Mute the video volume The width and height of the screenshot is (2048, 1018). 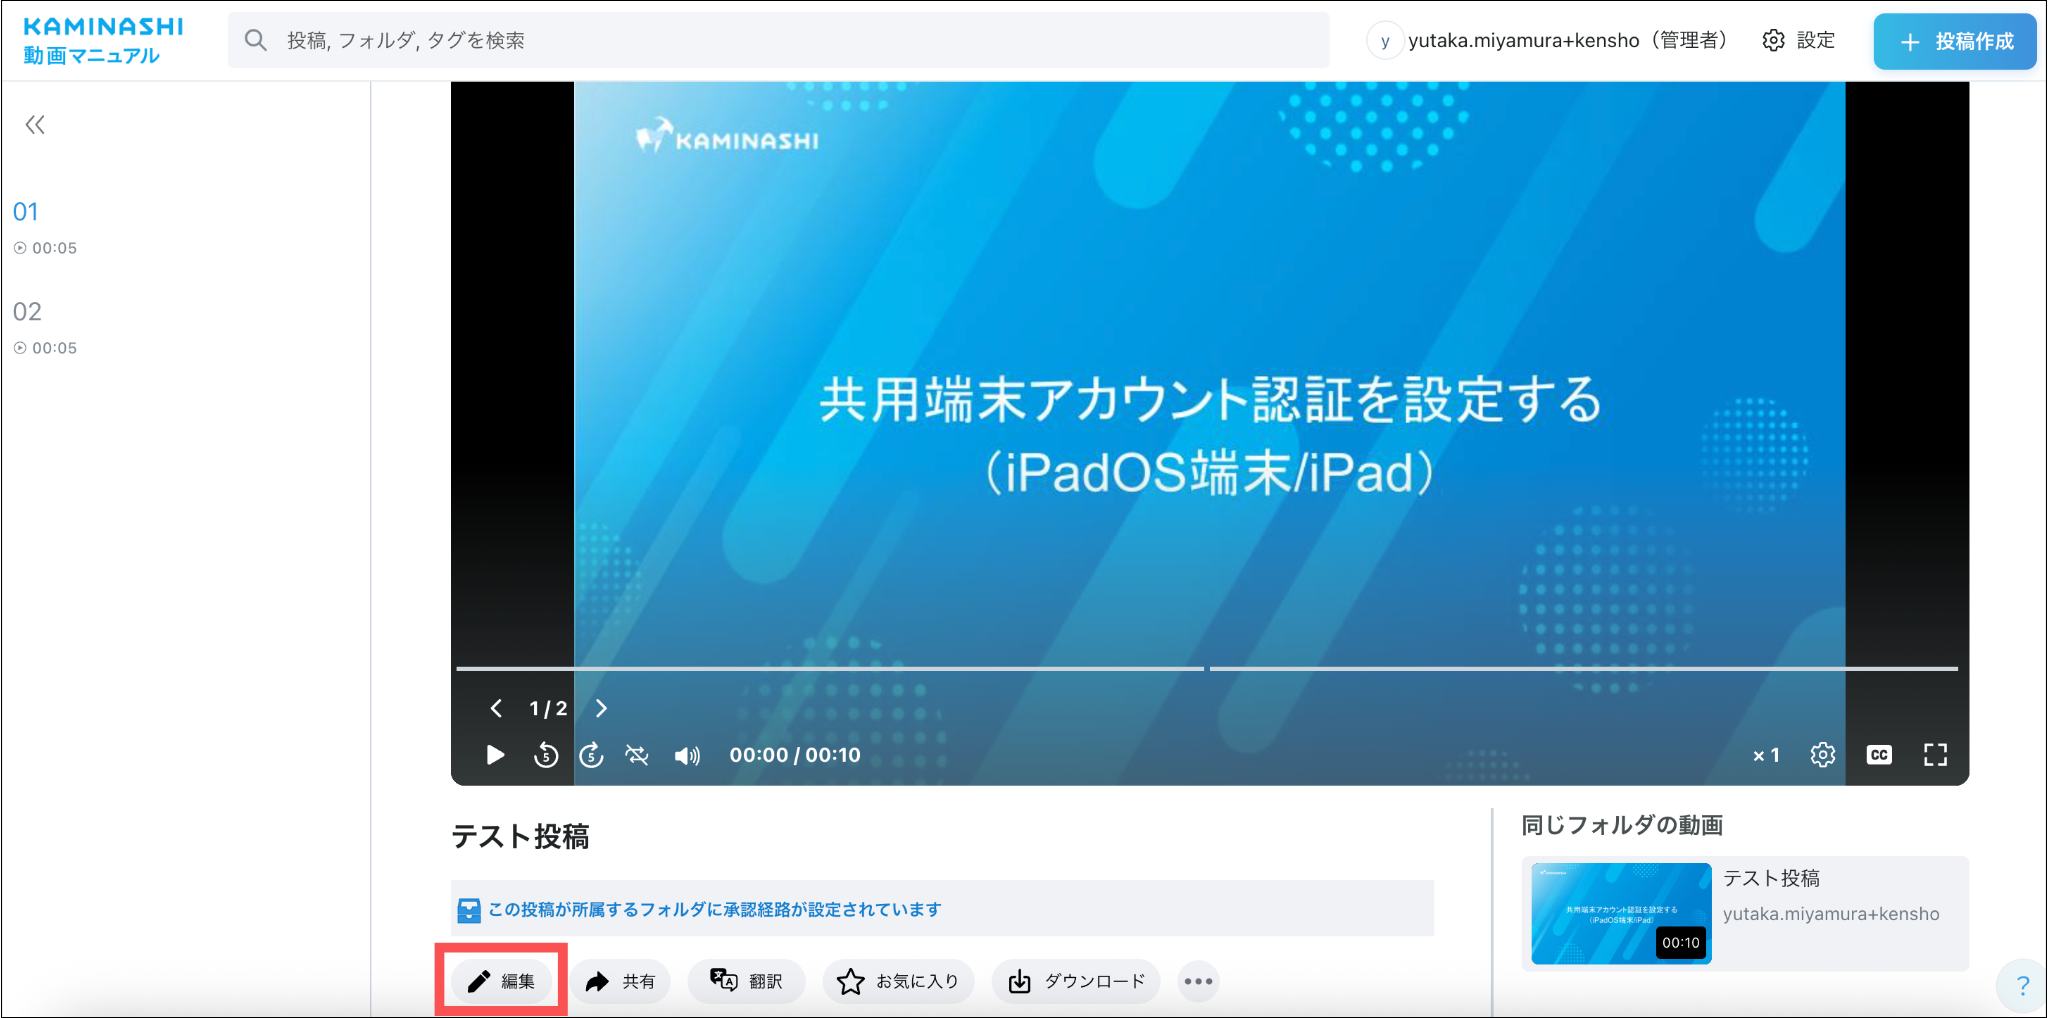click(x=687, y=756)
